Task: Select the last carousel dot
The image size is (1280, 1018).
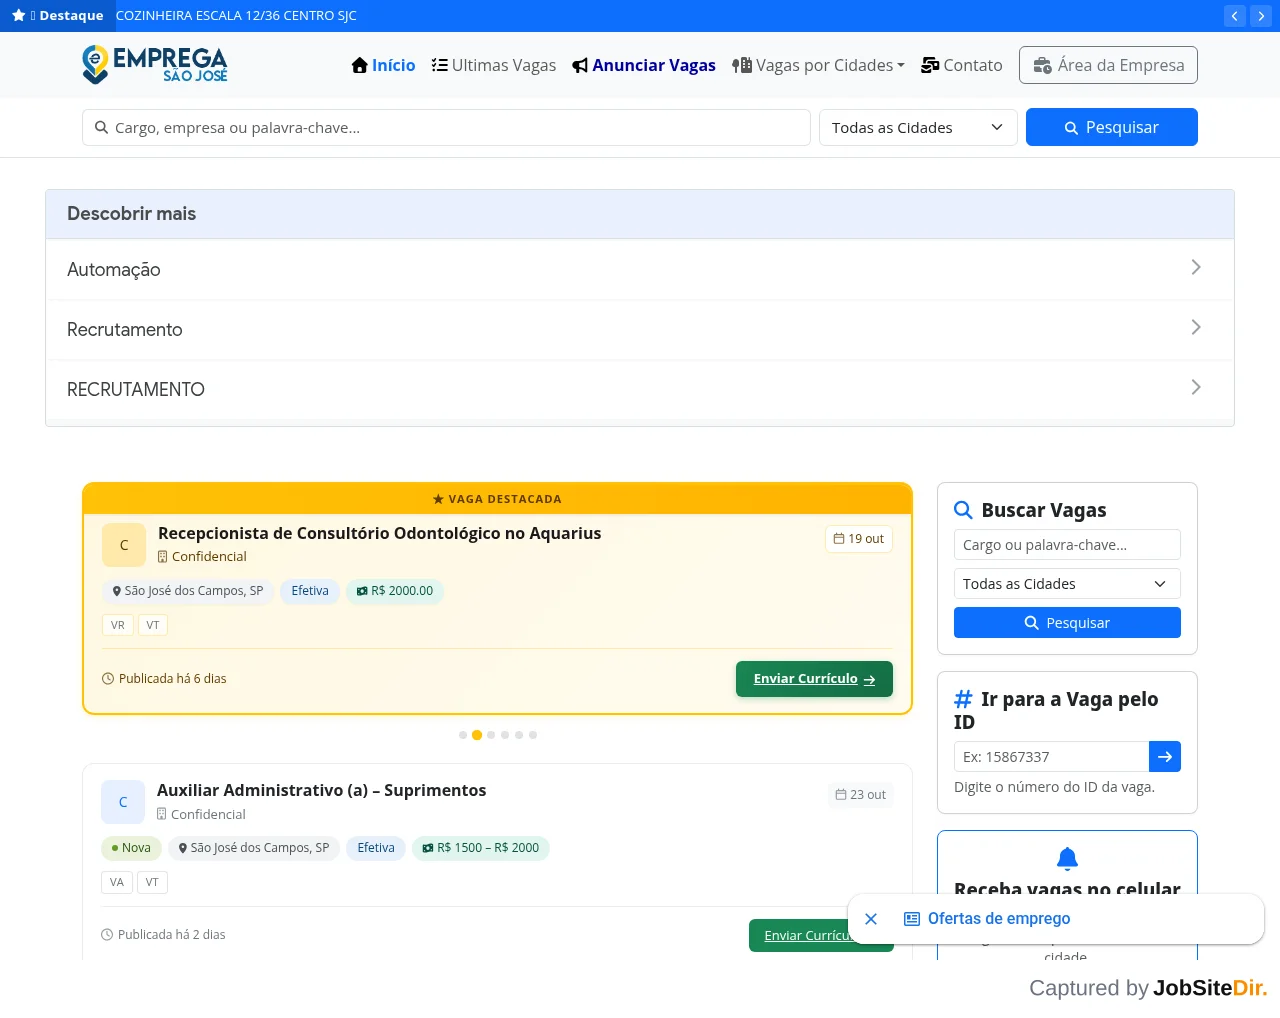Action: [533, 735]
